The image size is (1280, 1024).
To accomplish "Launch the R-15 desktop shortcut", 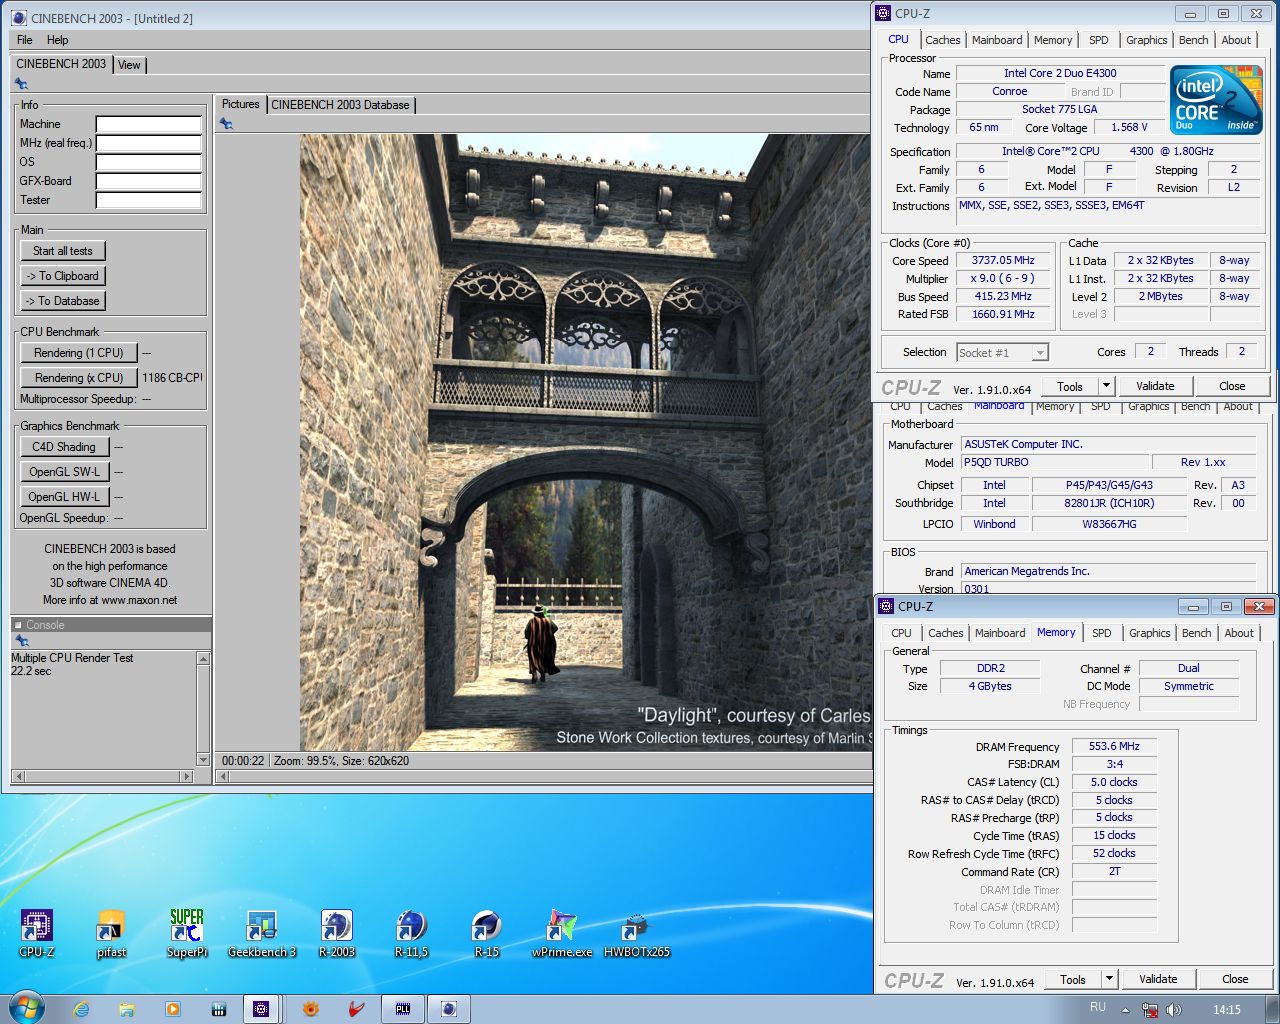I will (487, 933).
